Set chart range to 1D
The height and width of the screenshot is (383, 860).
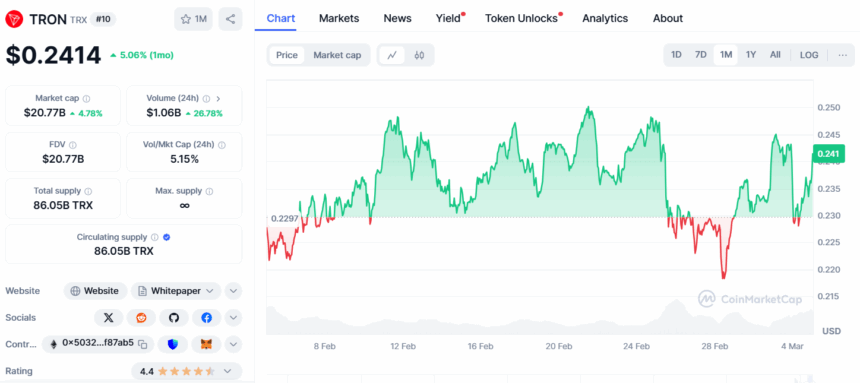tap(676, 55)
